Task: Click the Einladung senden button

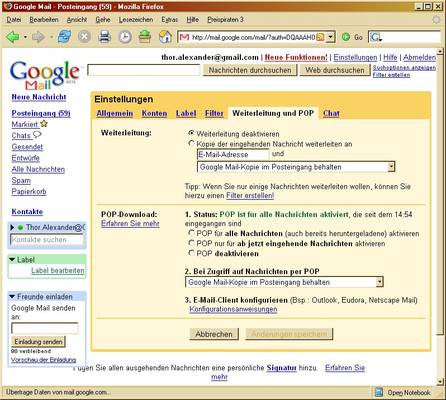Action: click(x=38, y=342)
